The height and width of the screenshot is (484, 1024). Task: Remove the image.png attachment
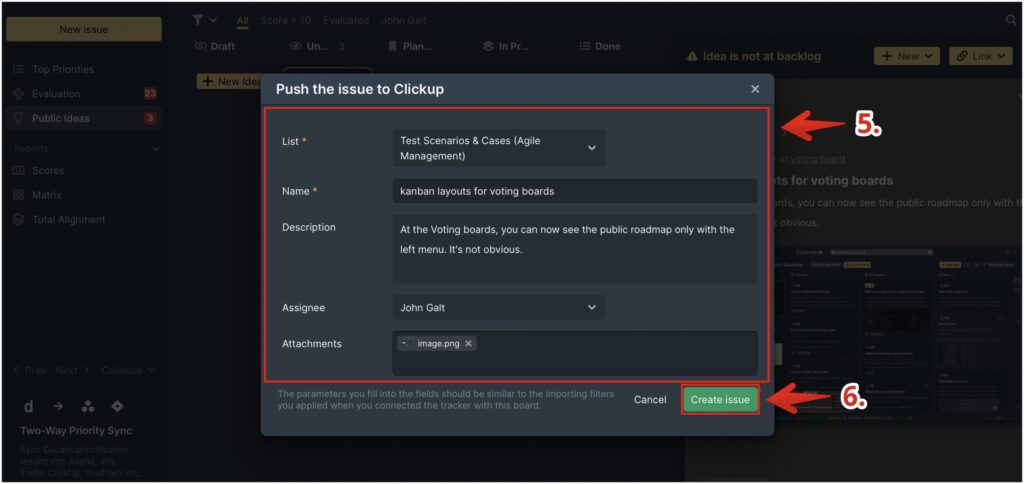tap(468, 344)
